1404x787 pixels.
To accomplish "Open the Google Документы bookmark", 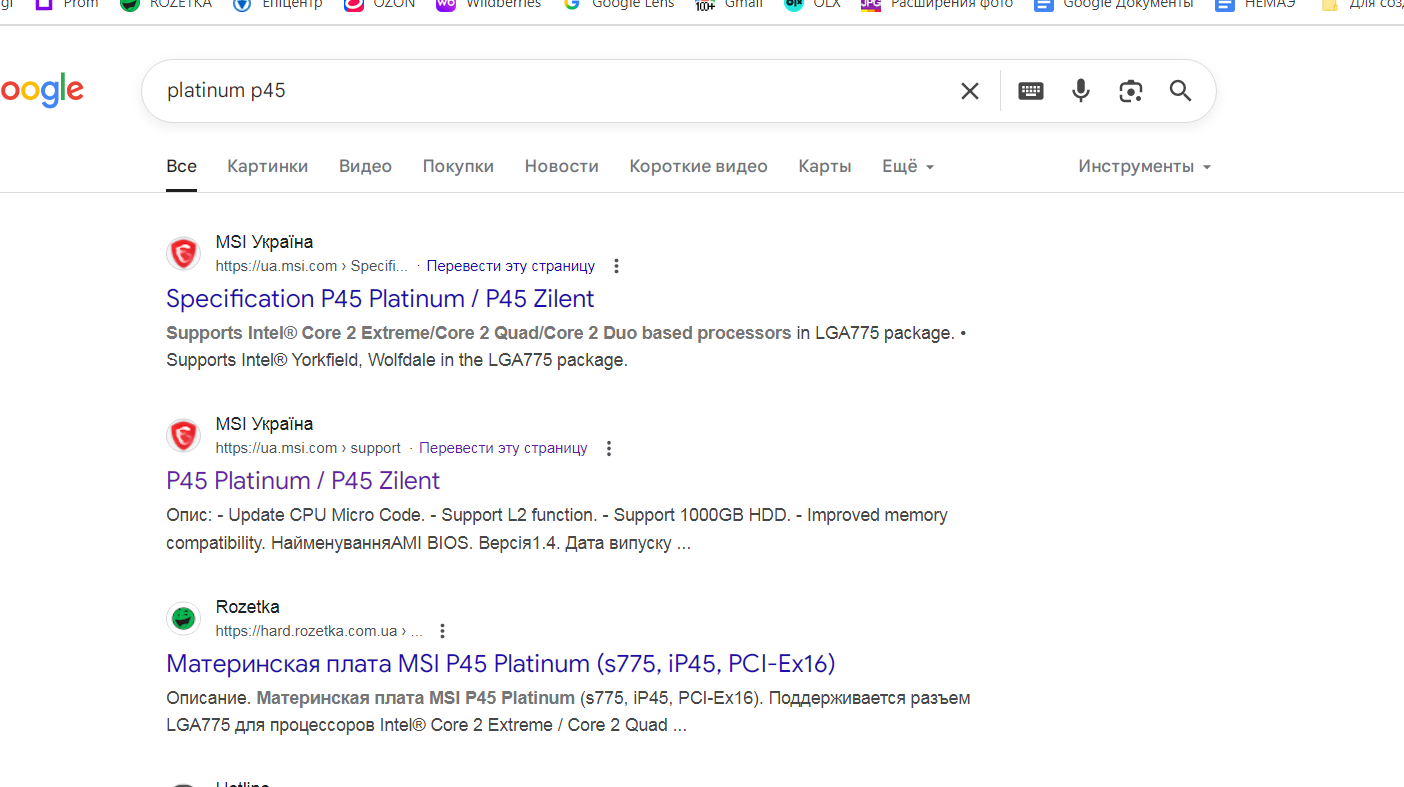I will [1114, 4].
